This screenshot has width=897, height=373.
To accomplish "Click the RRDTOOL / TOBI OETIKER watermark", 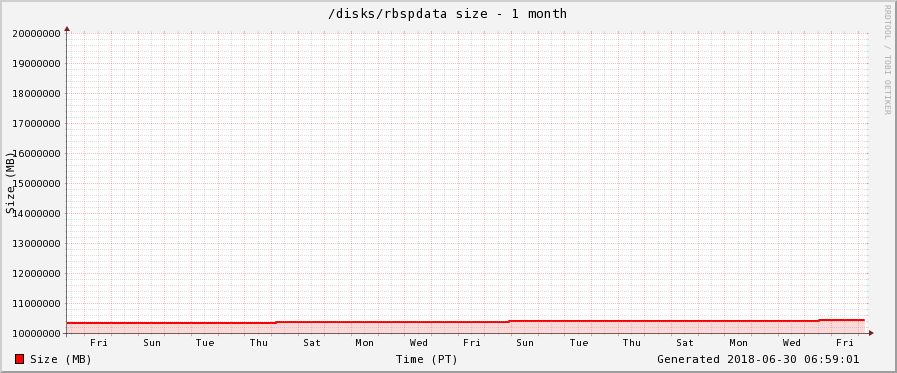I will [887, 59].
